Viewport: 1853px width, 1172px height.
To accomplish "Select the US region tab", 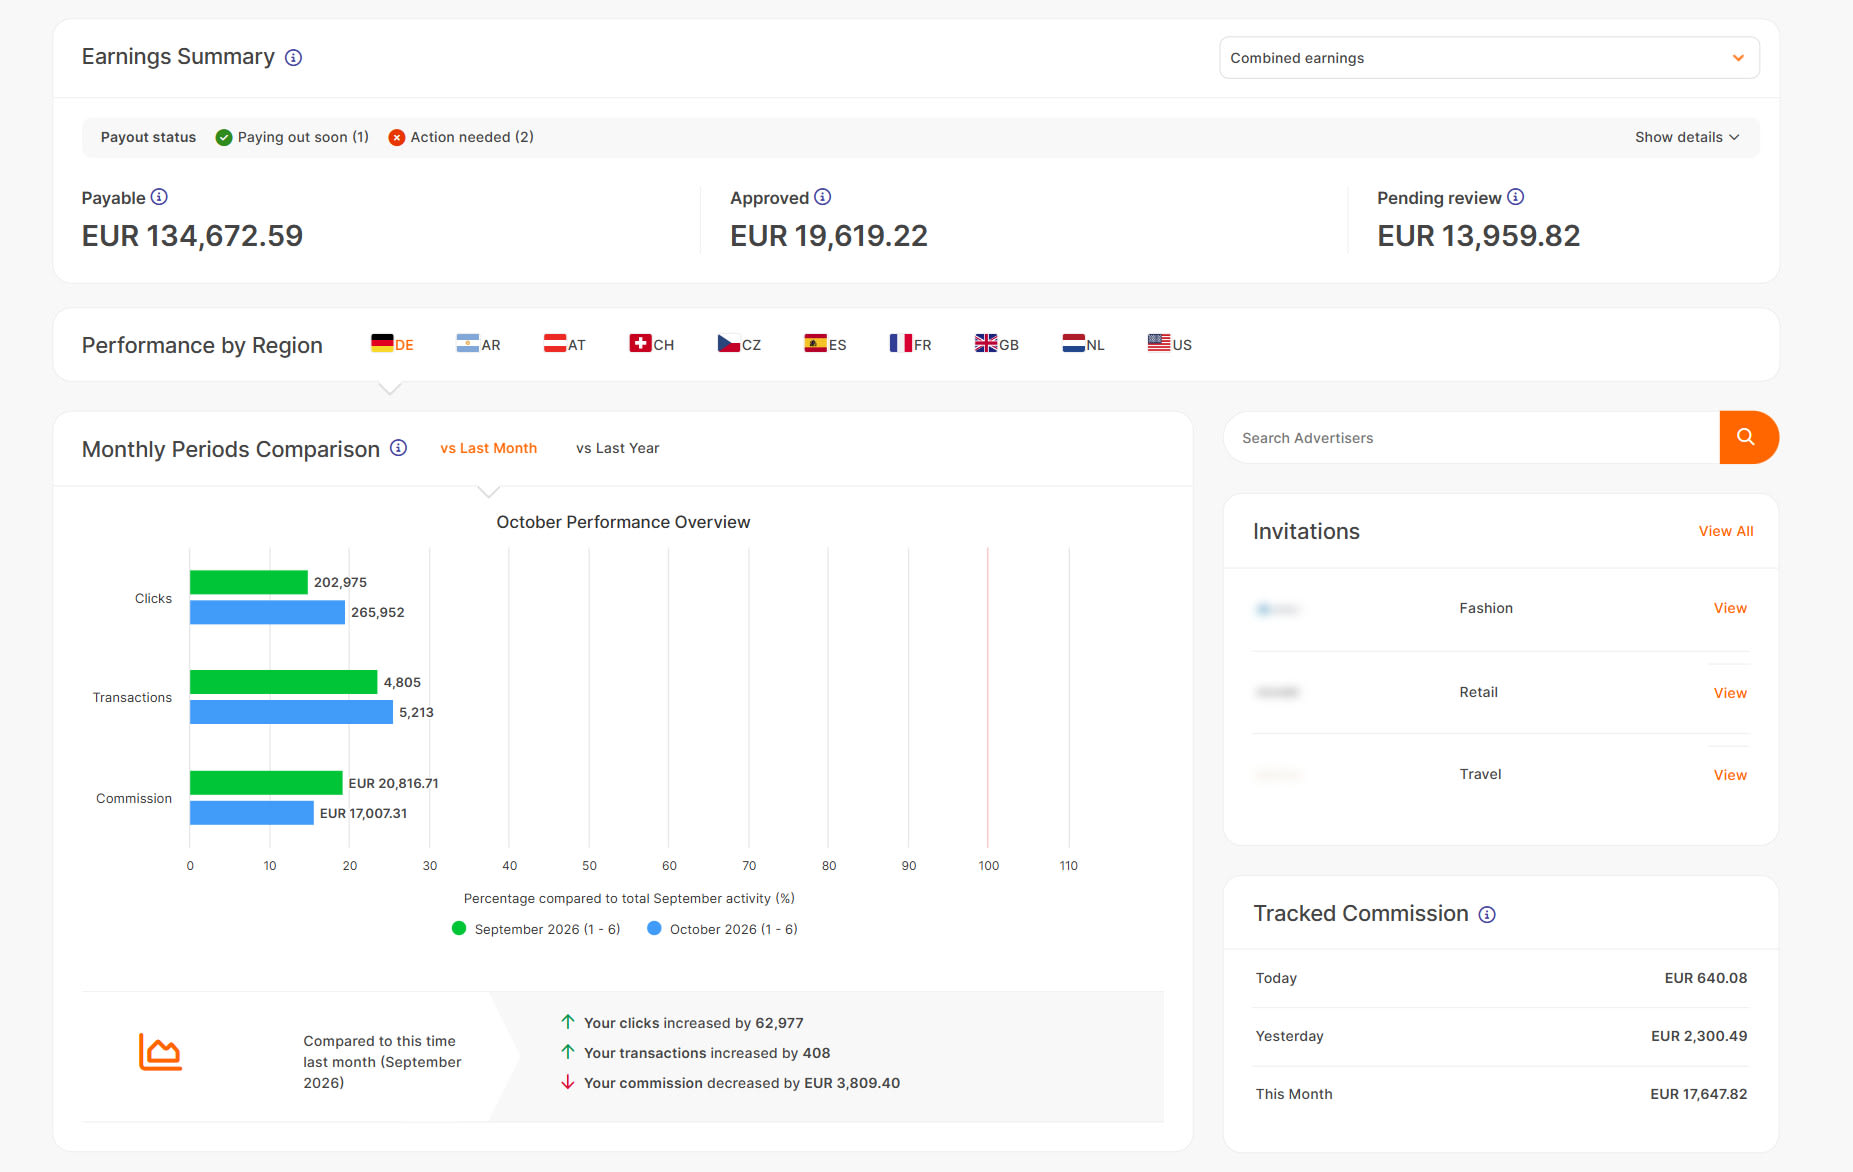I will pos(1170,344).
